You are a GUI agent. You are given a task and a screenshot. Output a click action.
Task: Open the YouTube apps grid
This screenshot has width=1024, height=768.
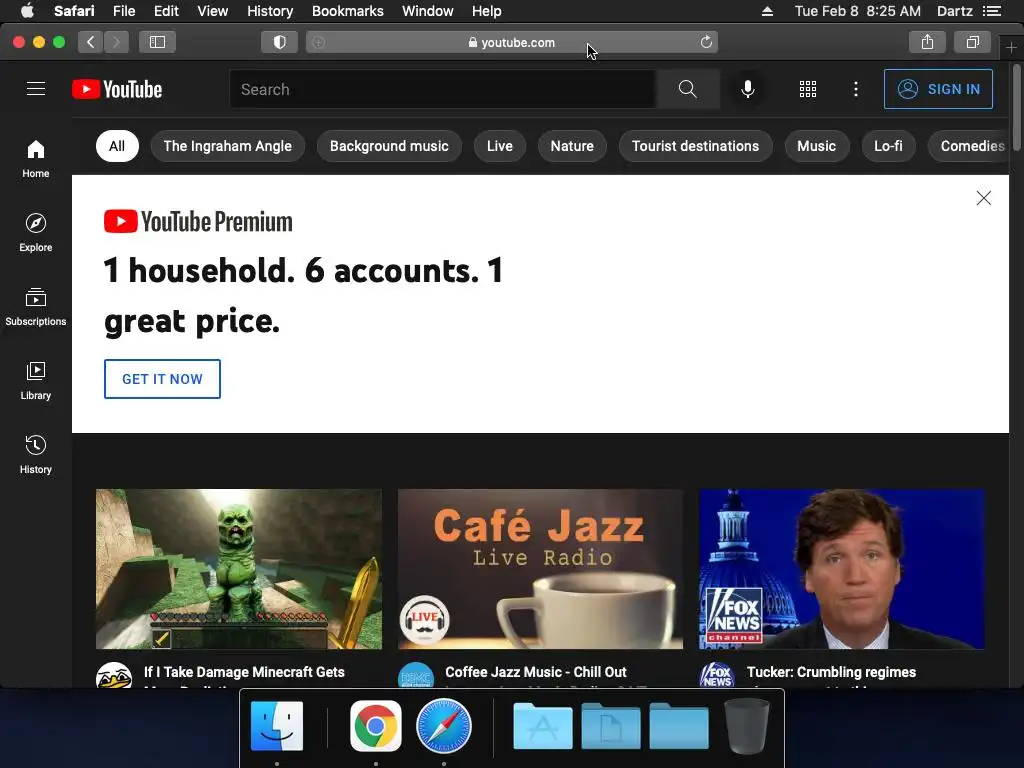coord(808,89)
